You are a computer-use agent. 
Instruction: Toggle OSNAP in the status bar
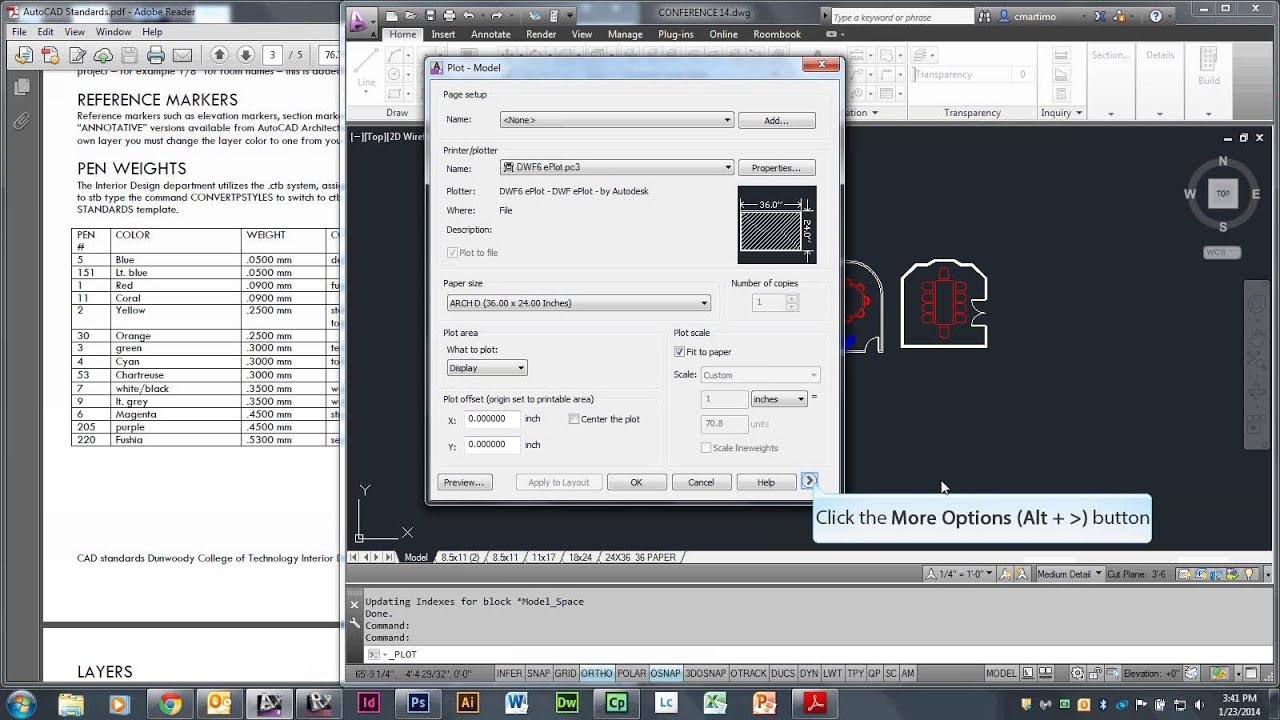click(665, 674)
